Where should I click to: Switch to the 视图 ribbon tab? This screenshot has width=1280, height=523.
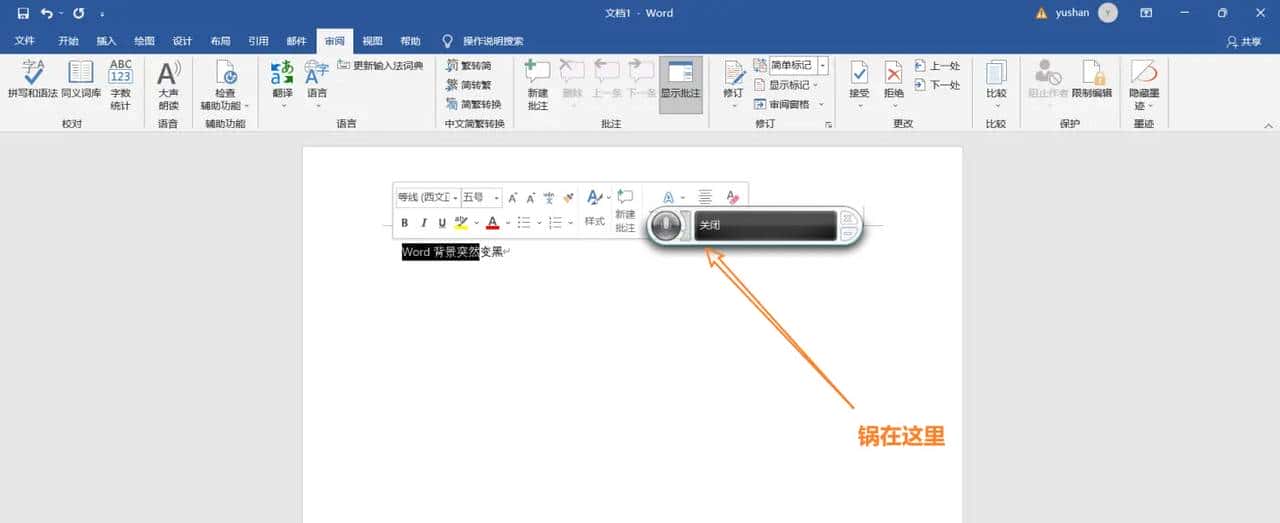pyautogui.click(x=372, y=41)
